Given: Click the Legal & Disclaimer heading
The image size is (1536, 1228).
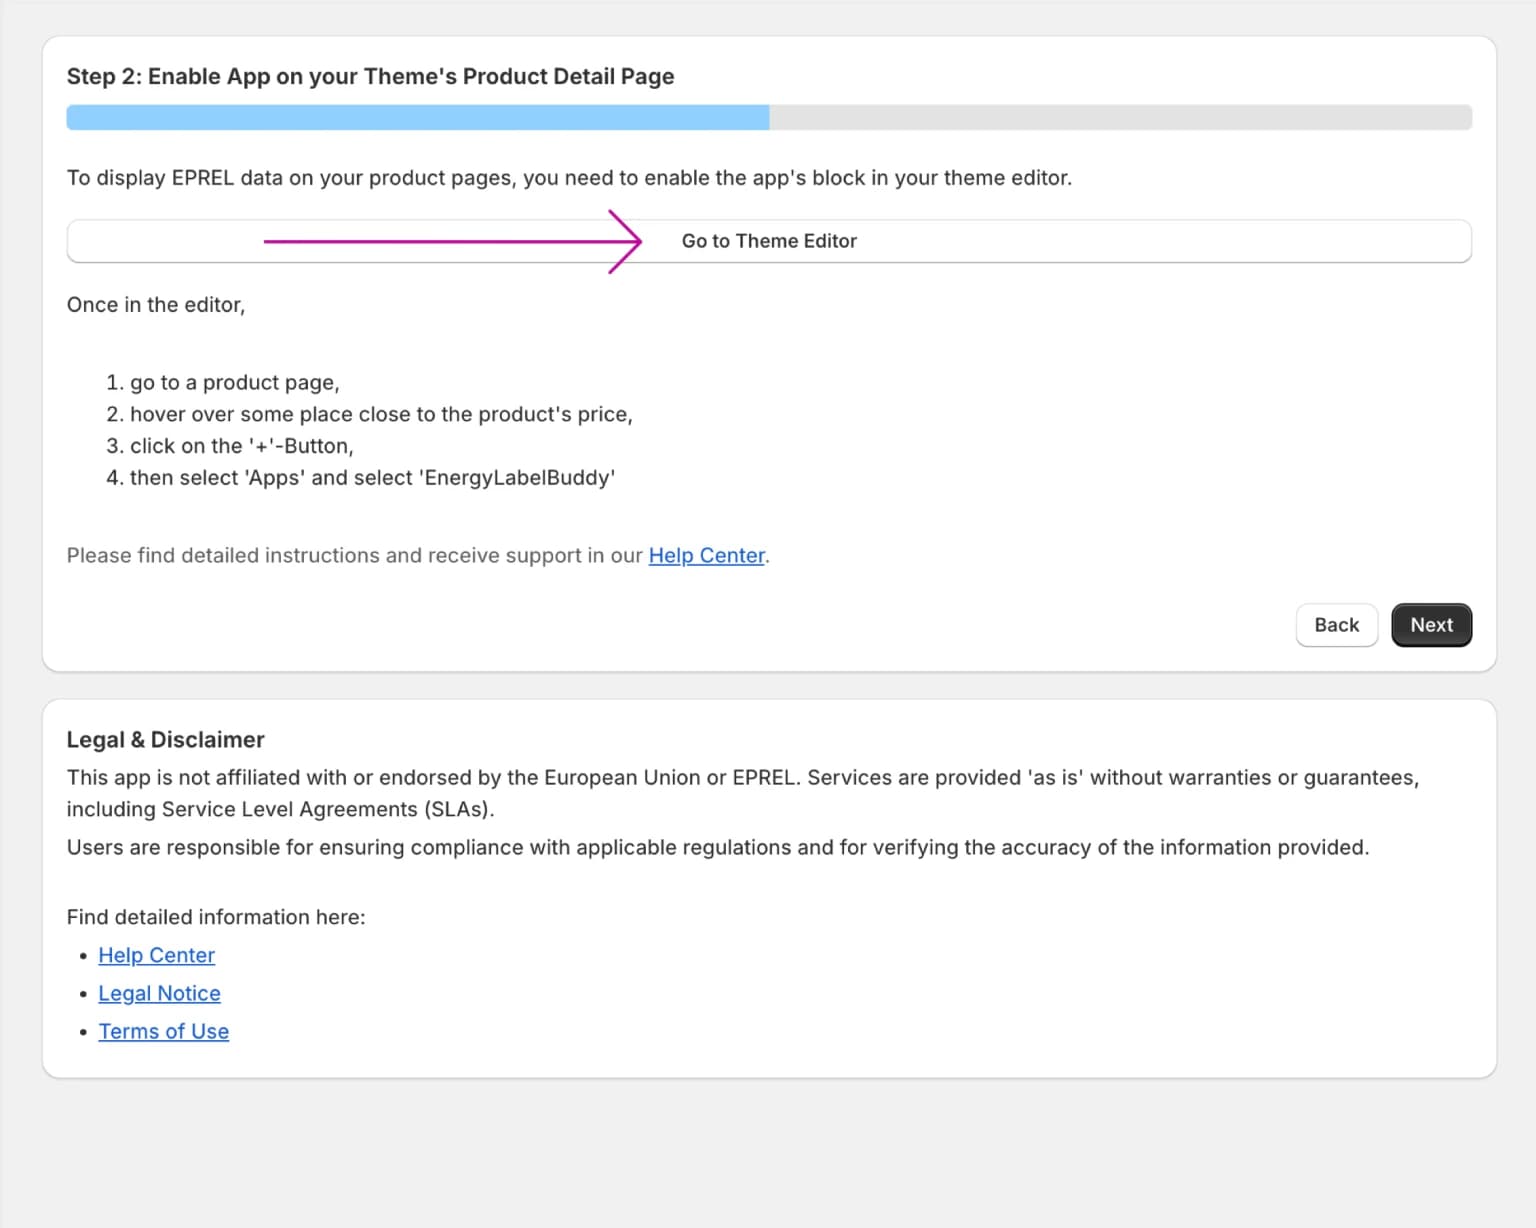Looking at the screenshot, I should [165, 740].
